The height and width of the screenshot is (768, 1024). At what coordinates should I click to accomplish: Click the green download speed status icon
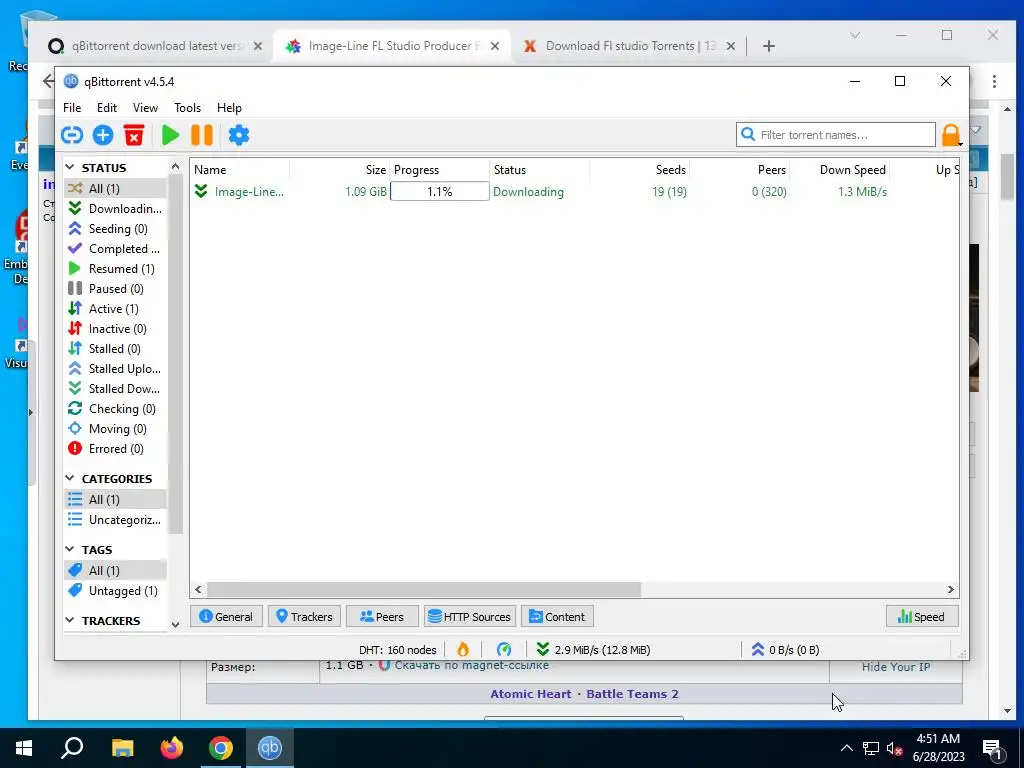click(543, 649)
